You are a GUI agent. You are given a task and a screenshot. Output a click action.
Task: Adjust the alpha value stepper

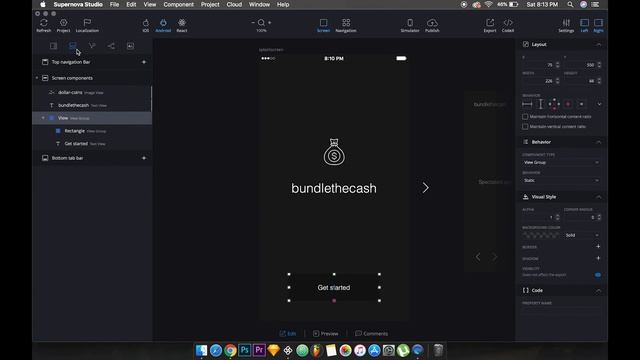coord(558,217)
